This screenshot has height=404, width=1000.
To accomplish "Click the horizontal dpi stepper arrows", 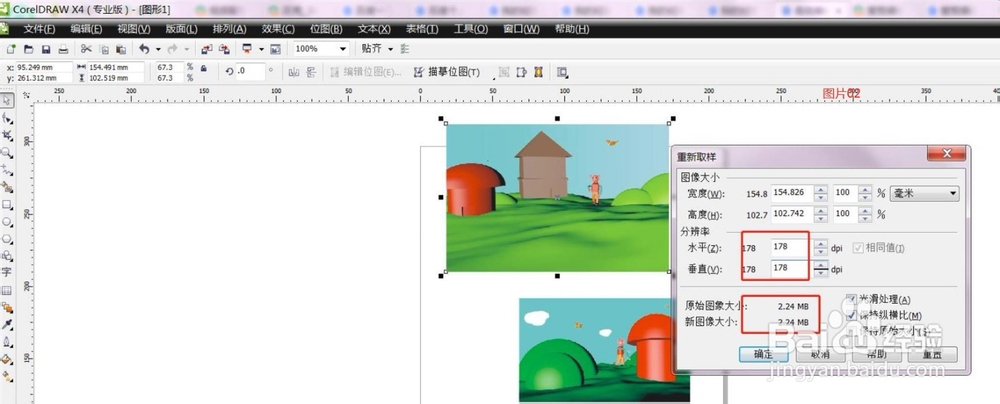I will tap(821, 247).
